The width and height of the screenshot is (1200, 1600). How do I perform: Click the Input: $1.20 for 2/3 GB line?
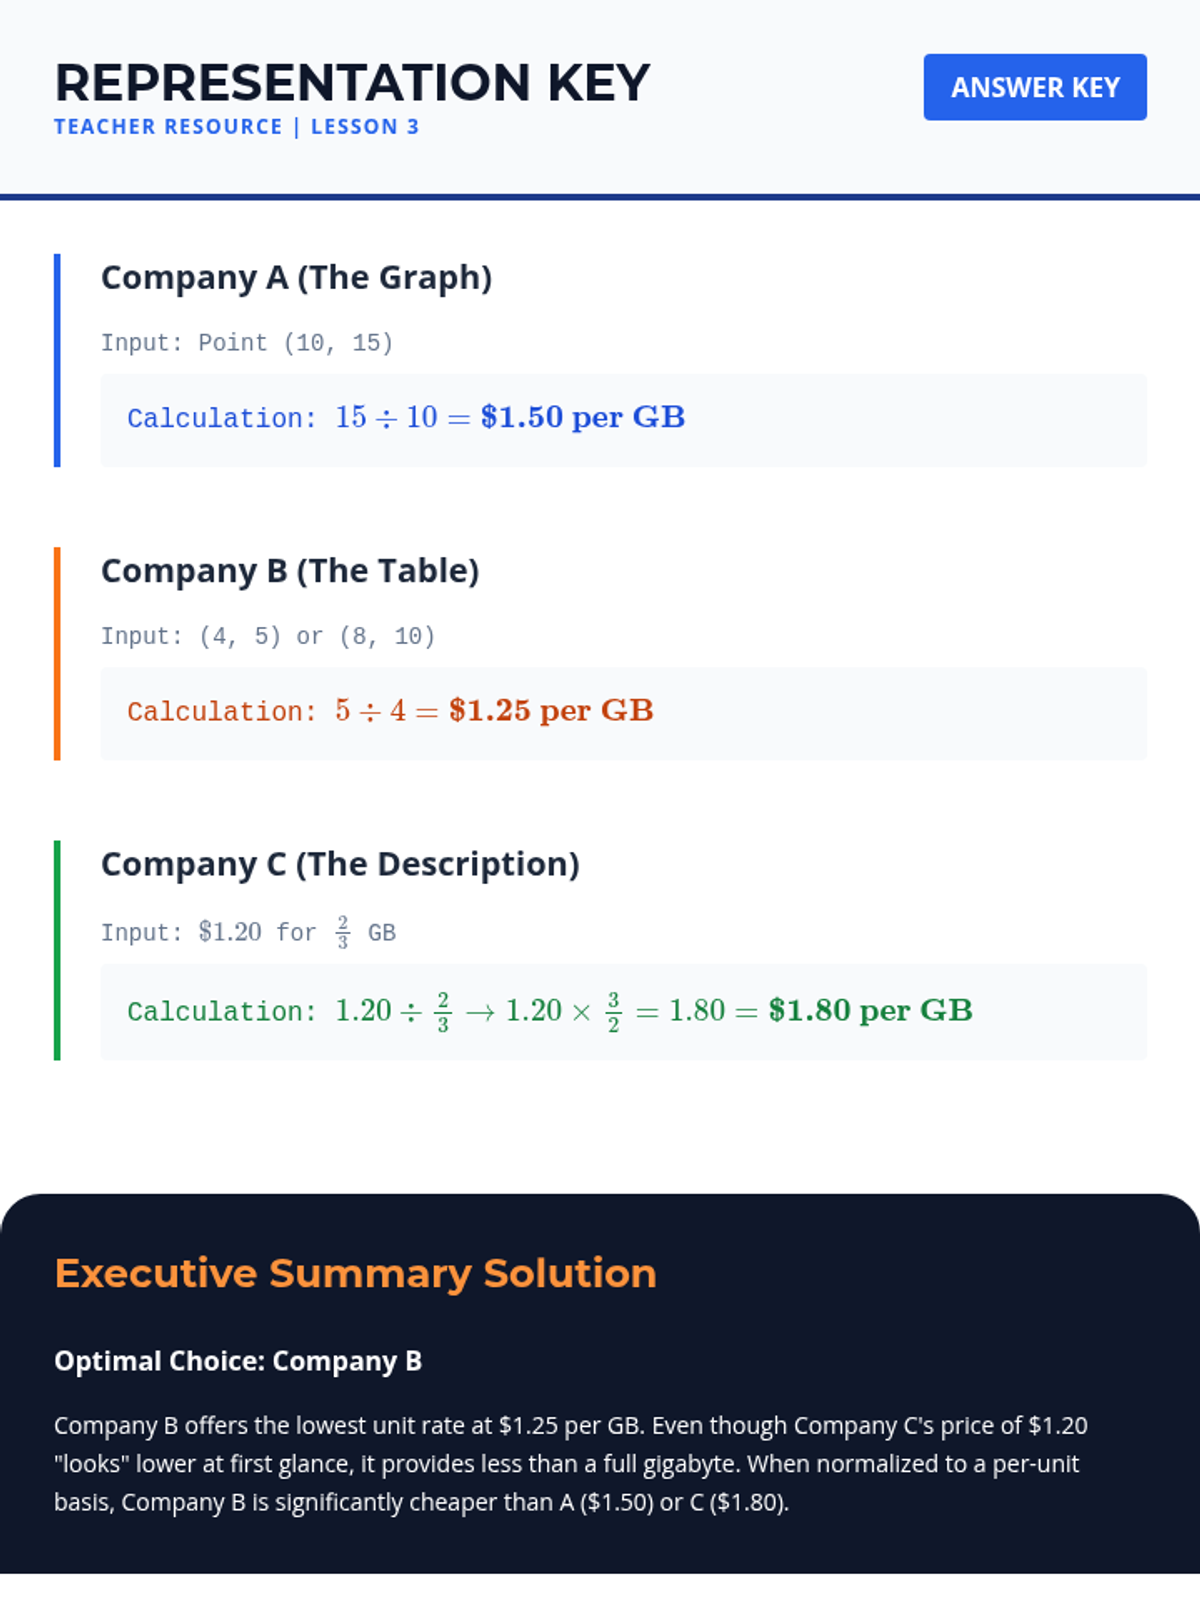click(x=248, y=932)
